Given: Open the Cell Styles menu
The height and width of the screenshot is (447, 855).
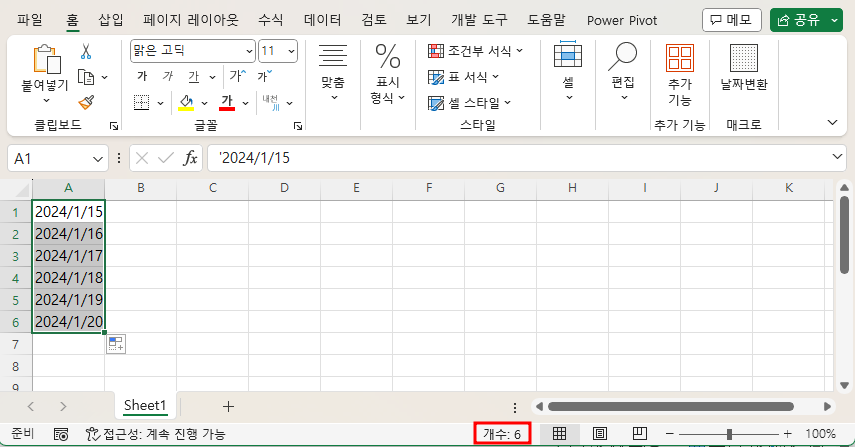Looking at the screenshot, I should point(469,102).
